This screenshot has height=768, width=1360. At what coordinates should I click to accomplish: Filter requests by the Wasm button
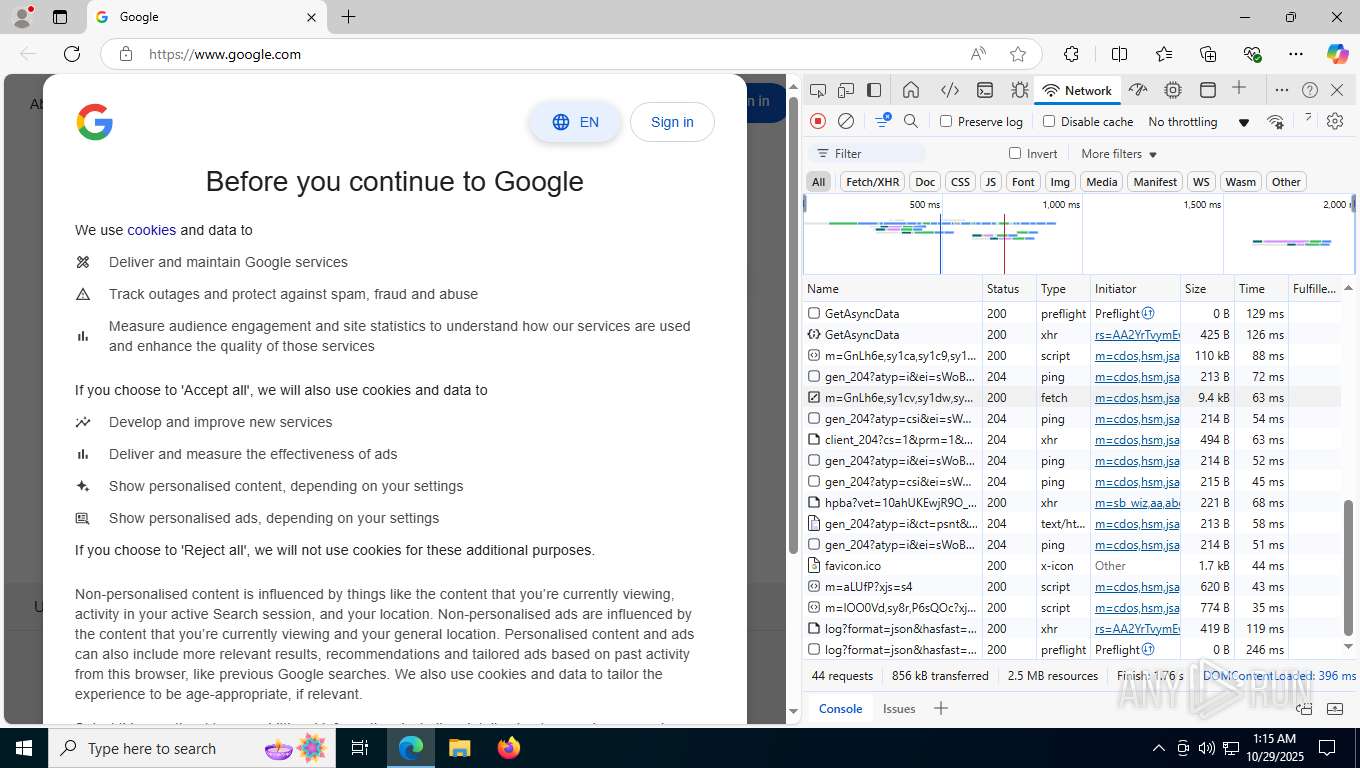1240,182
